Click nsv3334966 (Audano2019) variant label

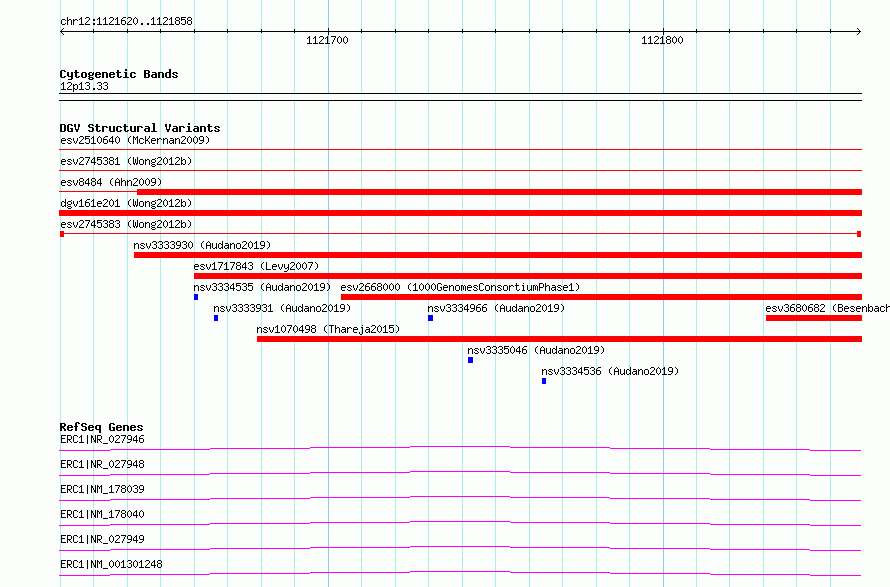(496, 308)
